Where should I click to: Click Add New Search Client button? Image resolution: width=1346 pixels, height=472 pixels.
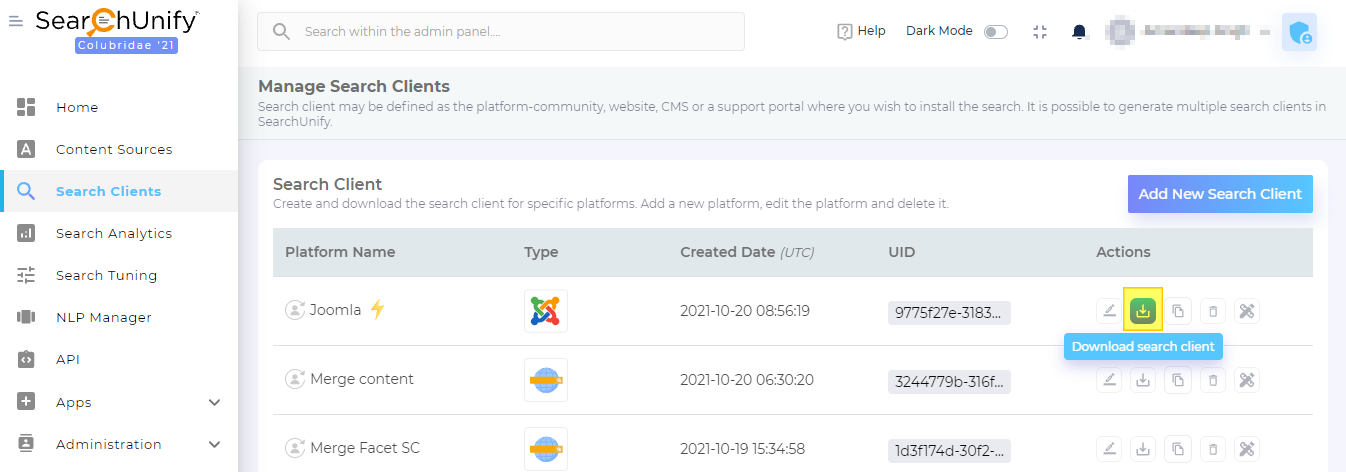[1220, 194]
